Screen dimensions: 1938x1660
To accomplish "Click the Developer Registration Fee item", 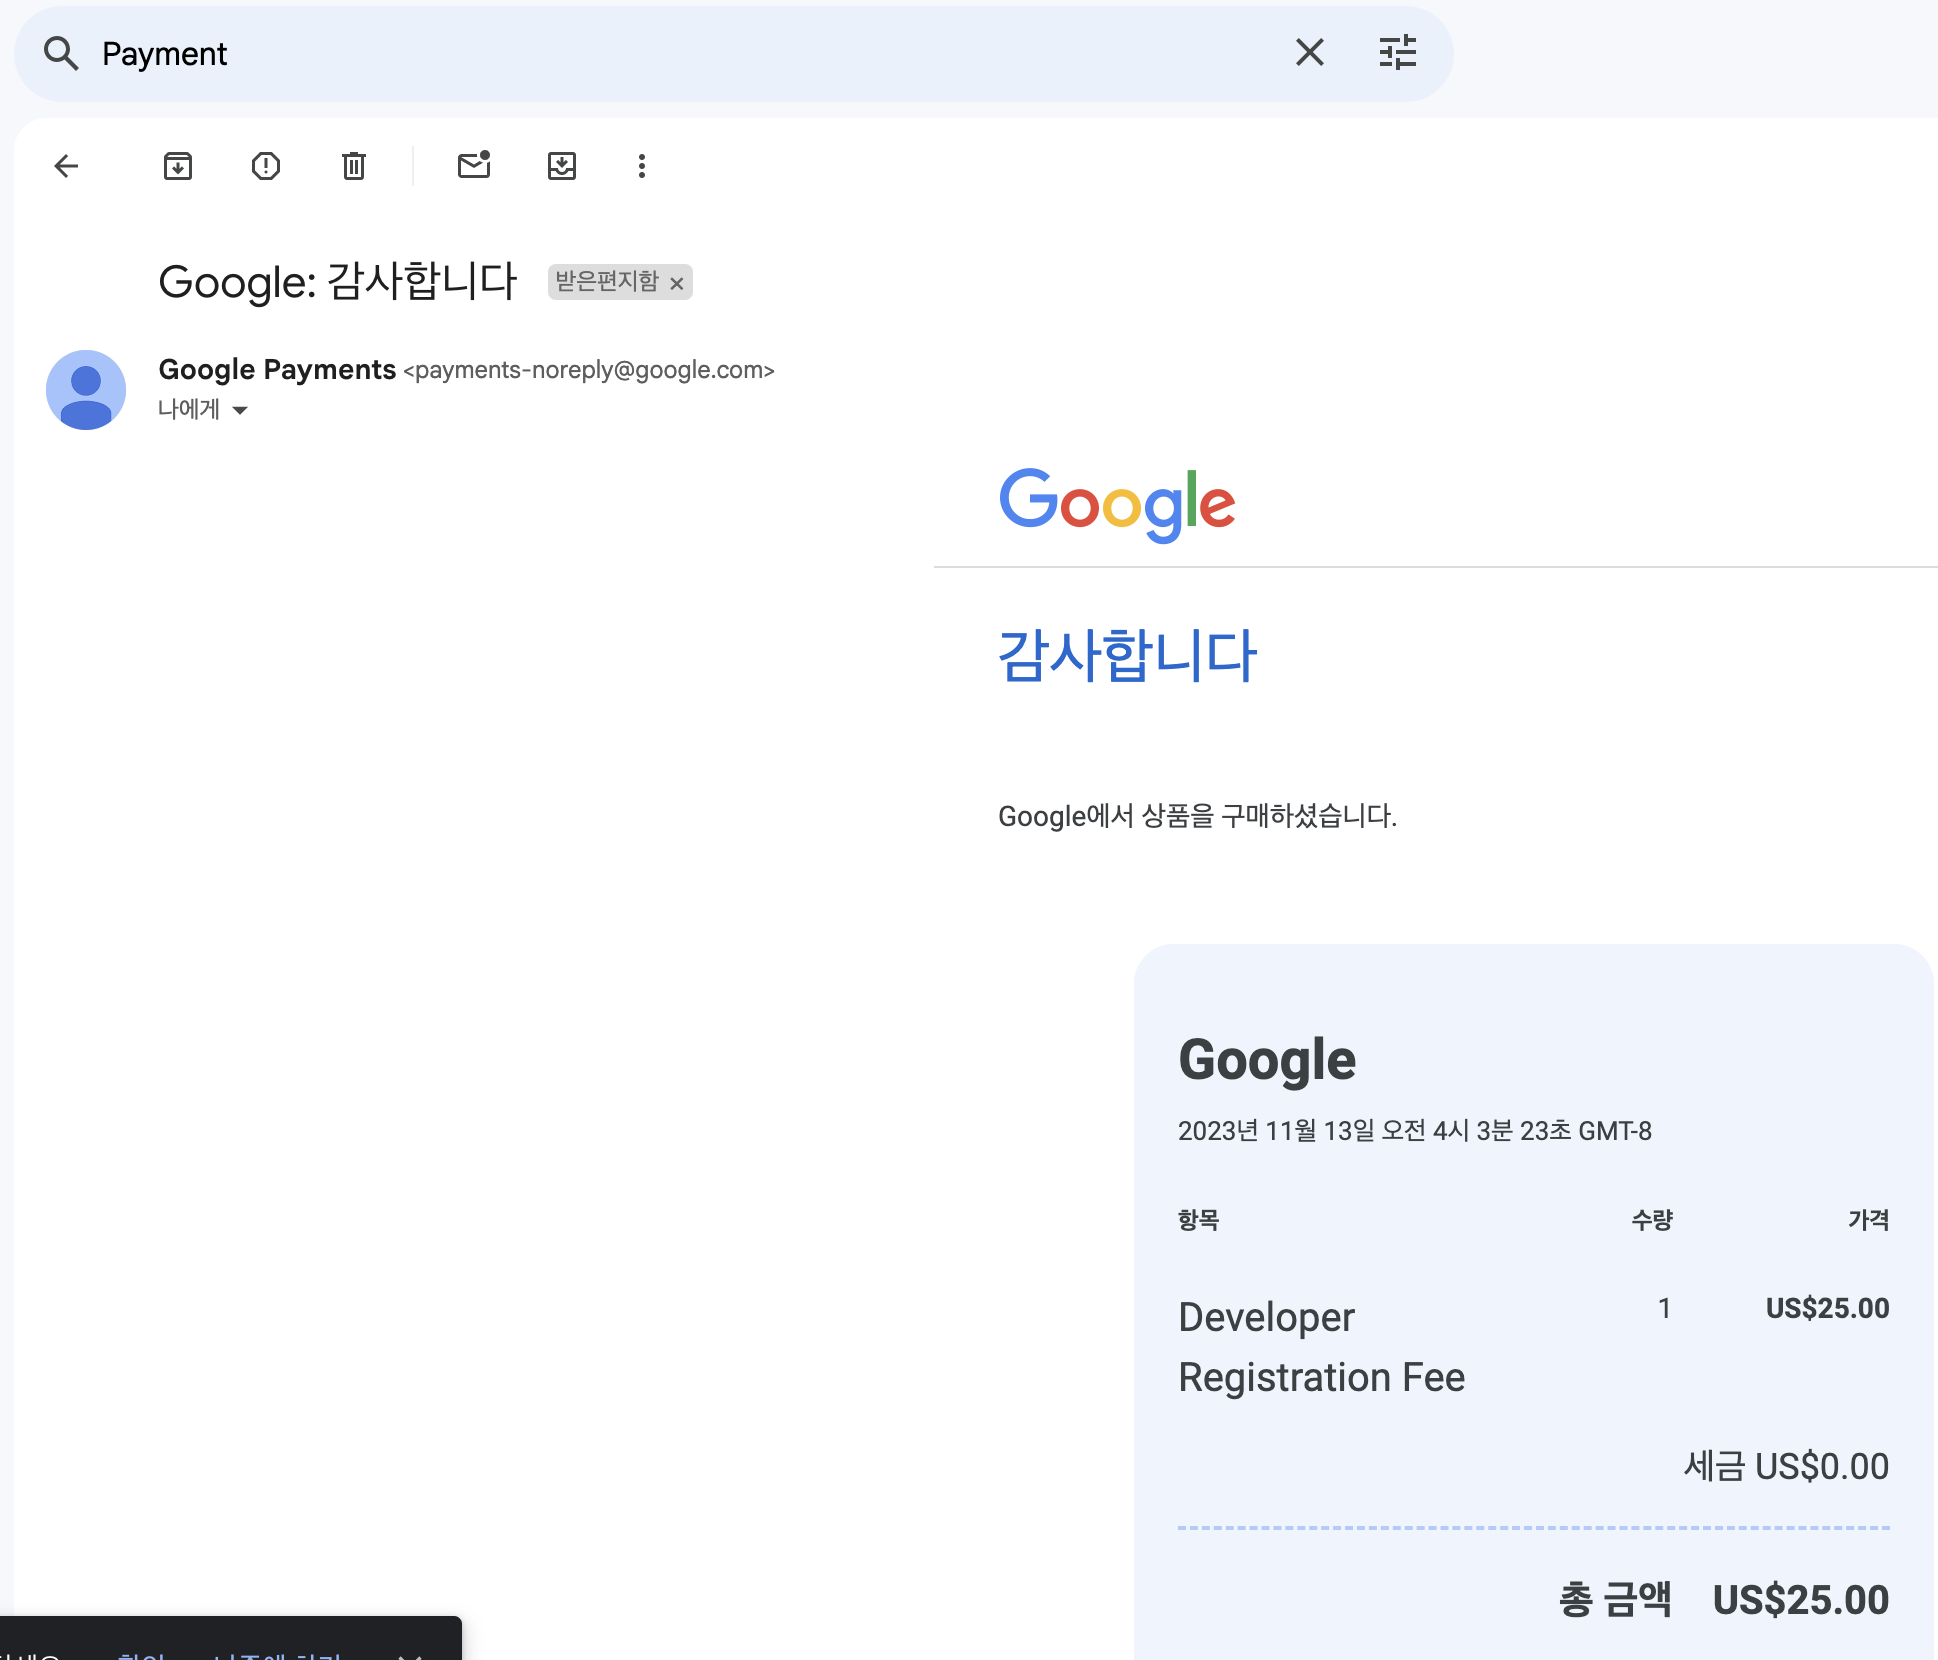I will [1321, 1347].
